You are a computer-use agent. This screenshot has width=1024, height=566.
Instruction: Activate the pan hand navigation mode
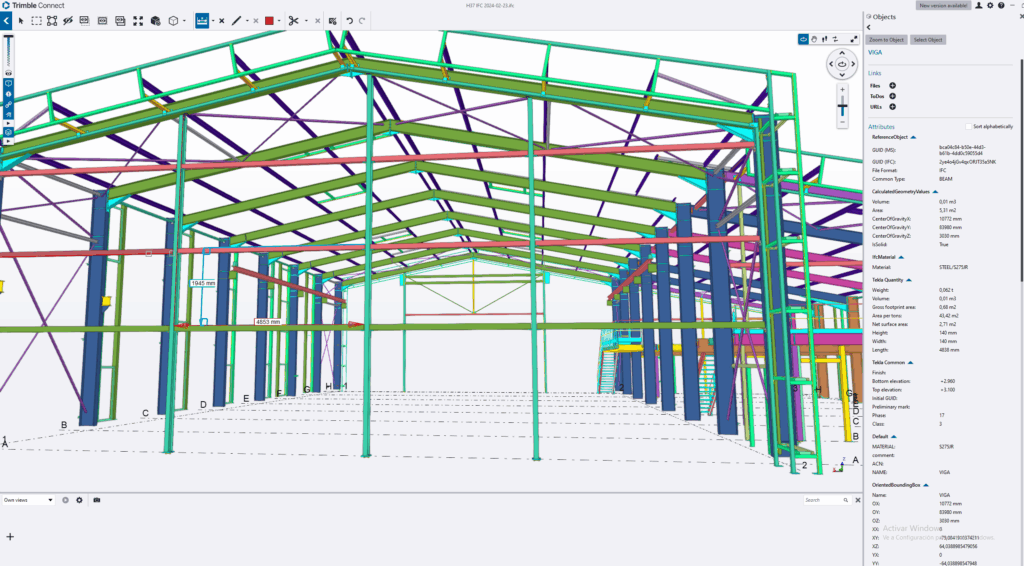815,39
